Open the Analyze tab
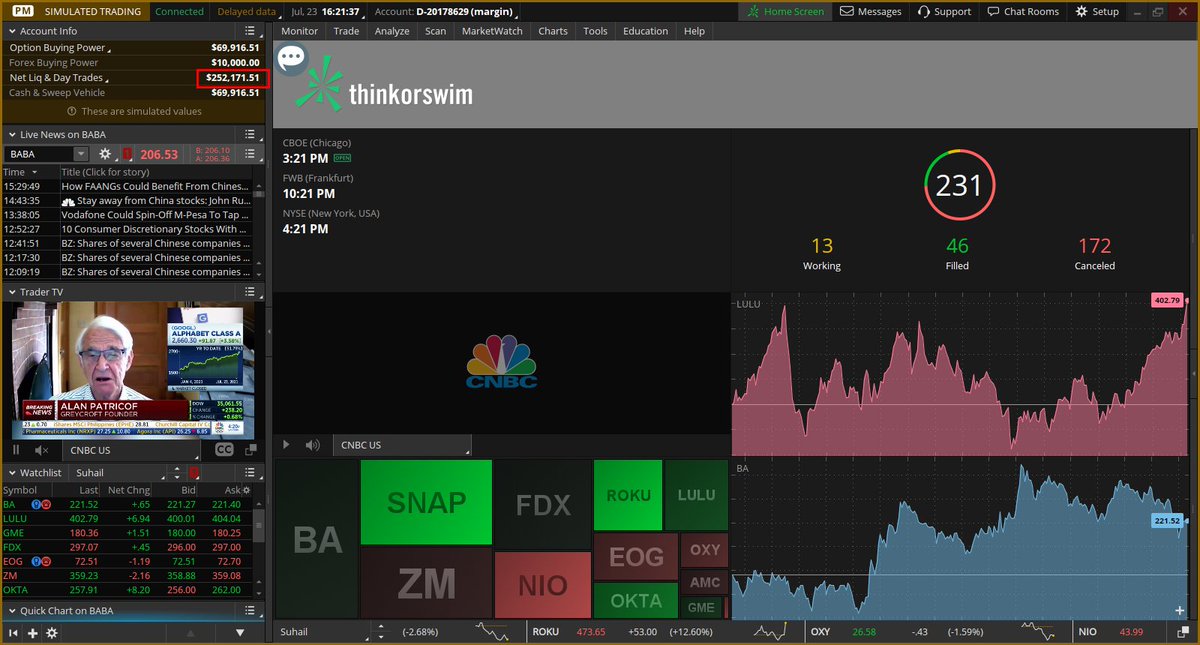This screenshot has height=645, width=1200. (x=392, y=31)
